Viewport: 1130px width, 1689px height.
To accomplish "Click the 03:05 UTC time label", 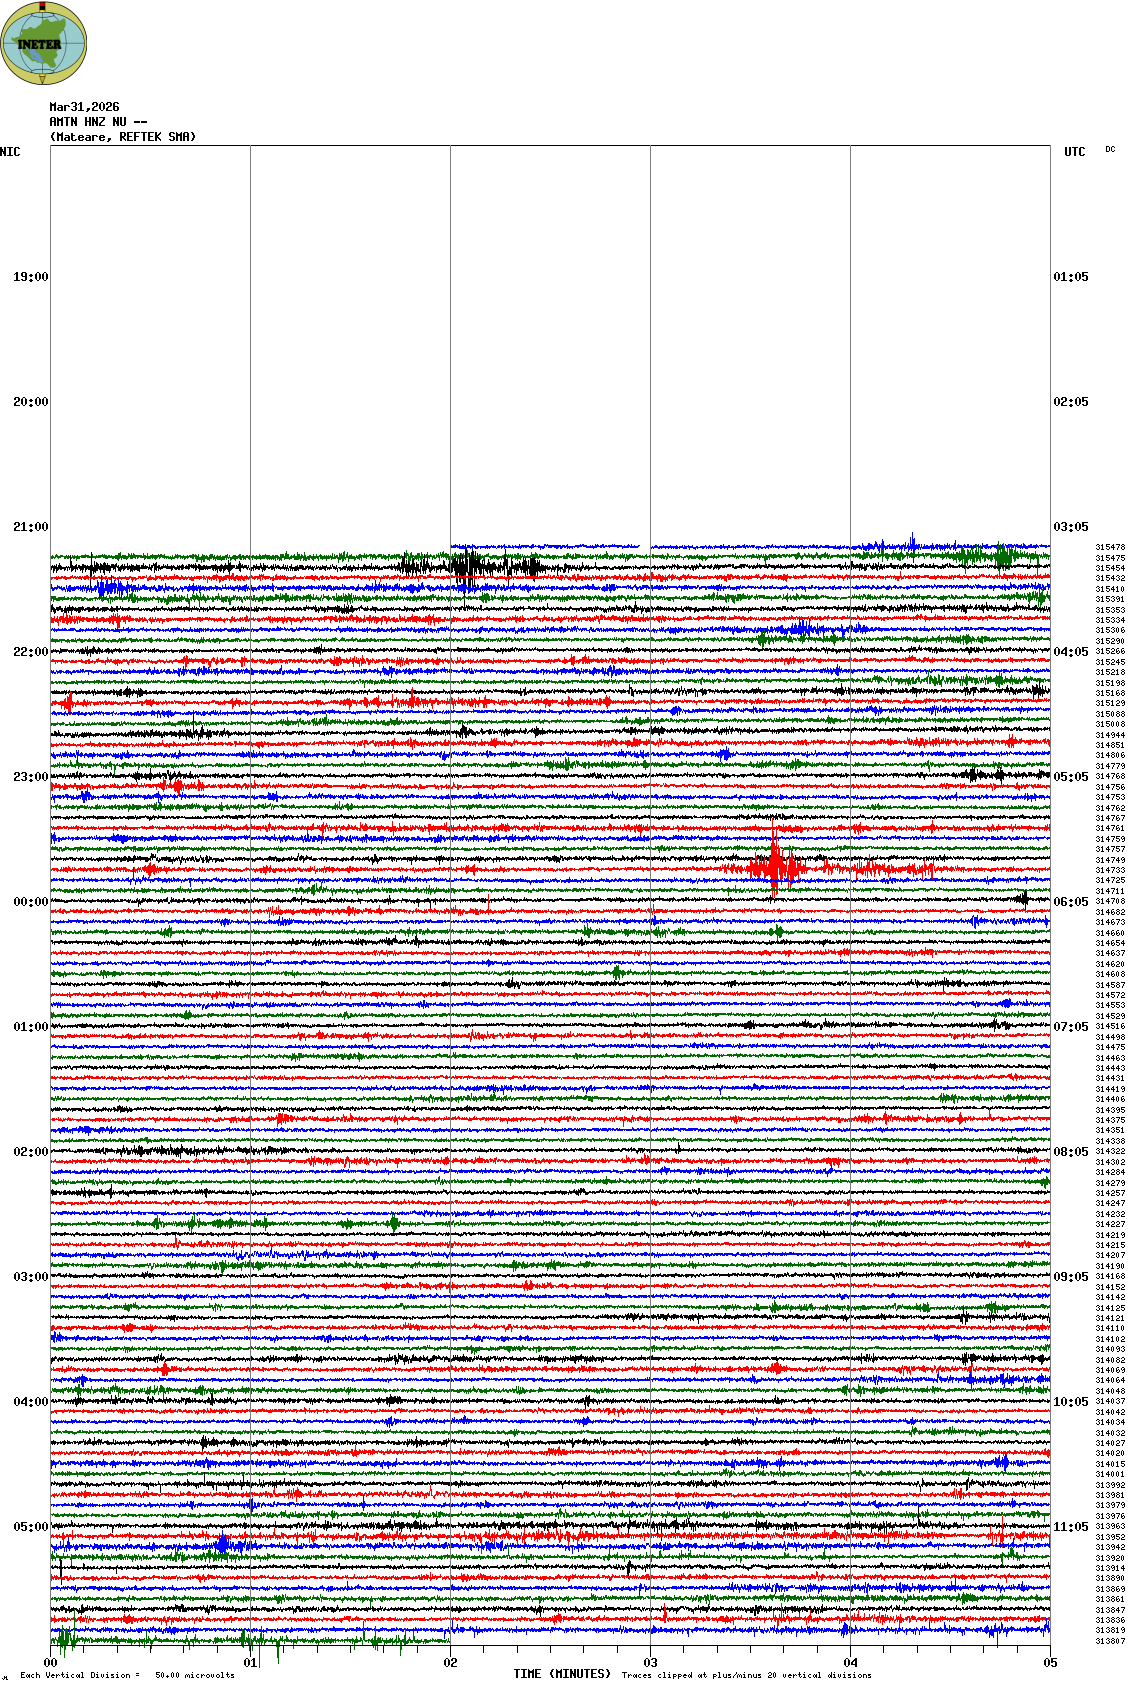I will [x=1071, y=527].
